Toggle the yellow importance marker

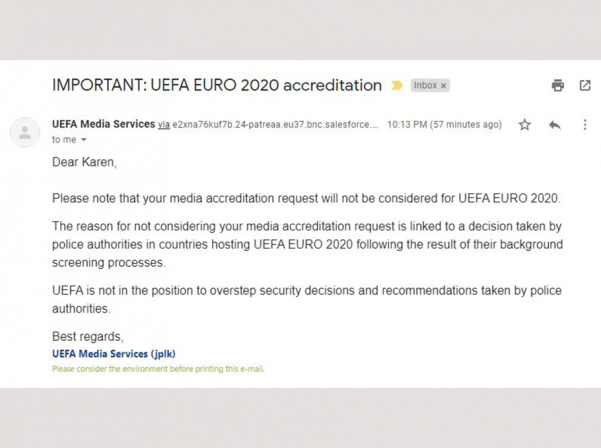(397, 85)
